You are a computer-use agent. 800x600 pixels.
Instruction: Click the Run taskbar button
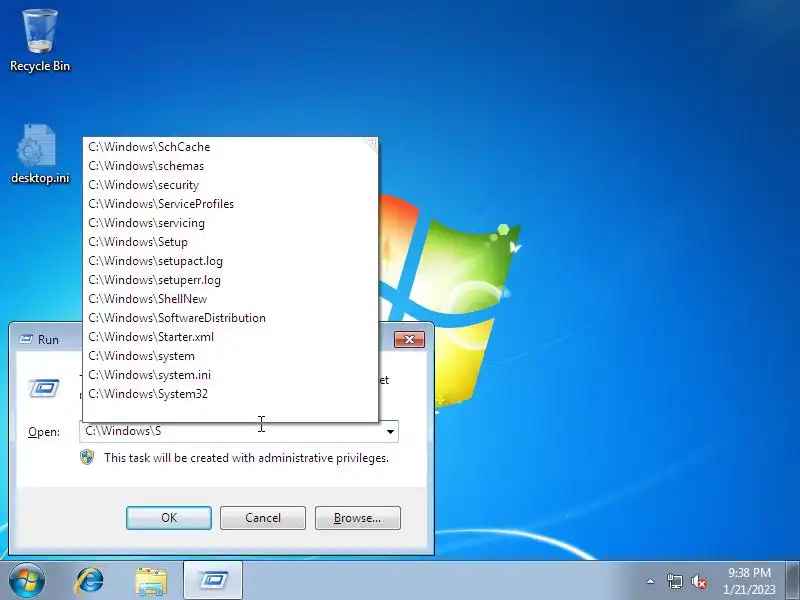pos(213,581)
